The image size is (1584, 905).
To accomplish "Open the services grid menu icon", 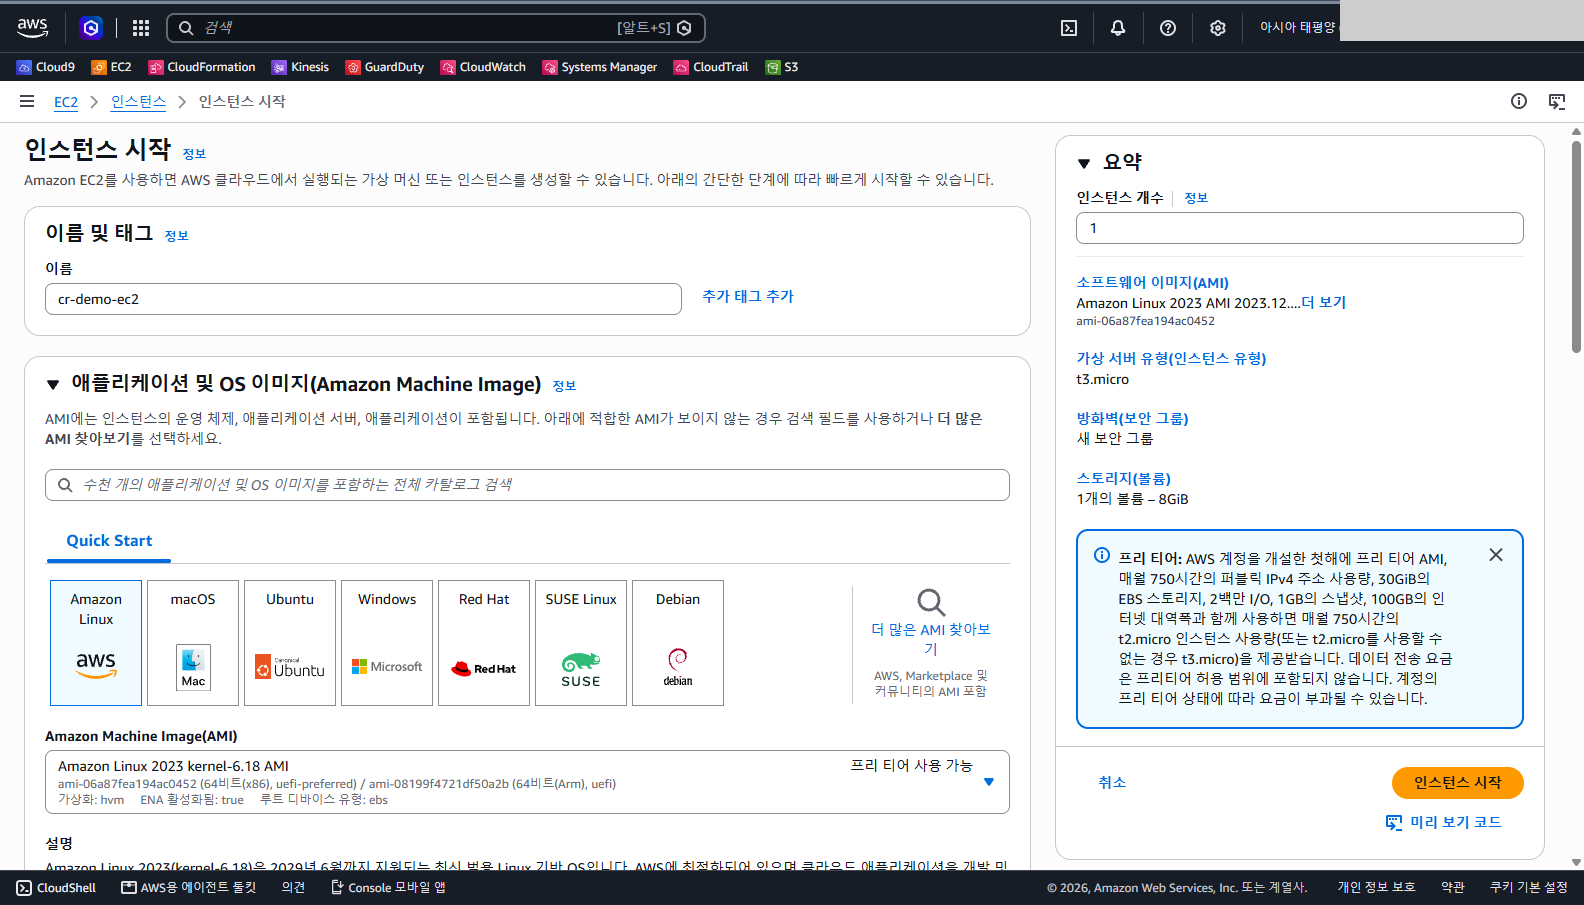I will pyautogui.click(x=141, y=28).
